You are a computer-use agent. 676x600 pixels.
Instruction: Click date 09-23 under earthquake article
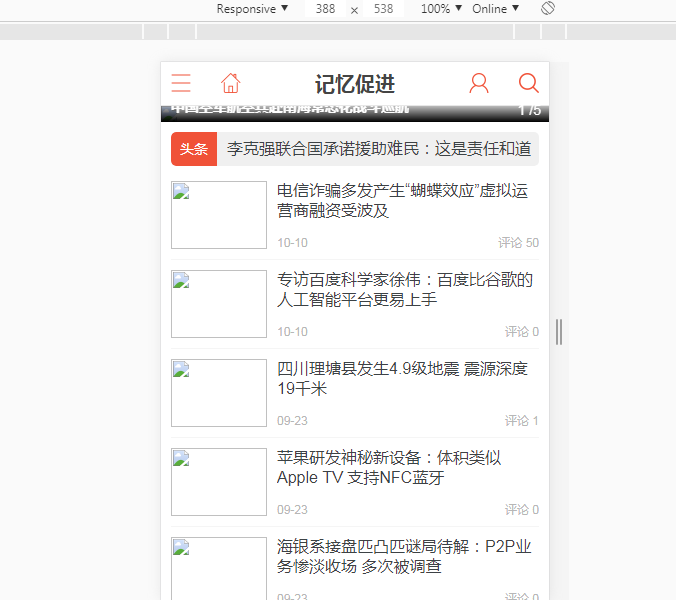tap(292, 421)
